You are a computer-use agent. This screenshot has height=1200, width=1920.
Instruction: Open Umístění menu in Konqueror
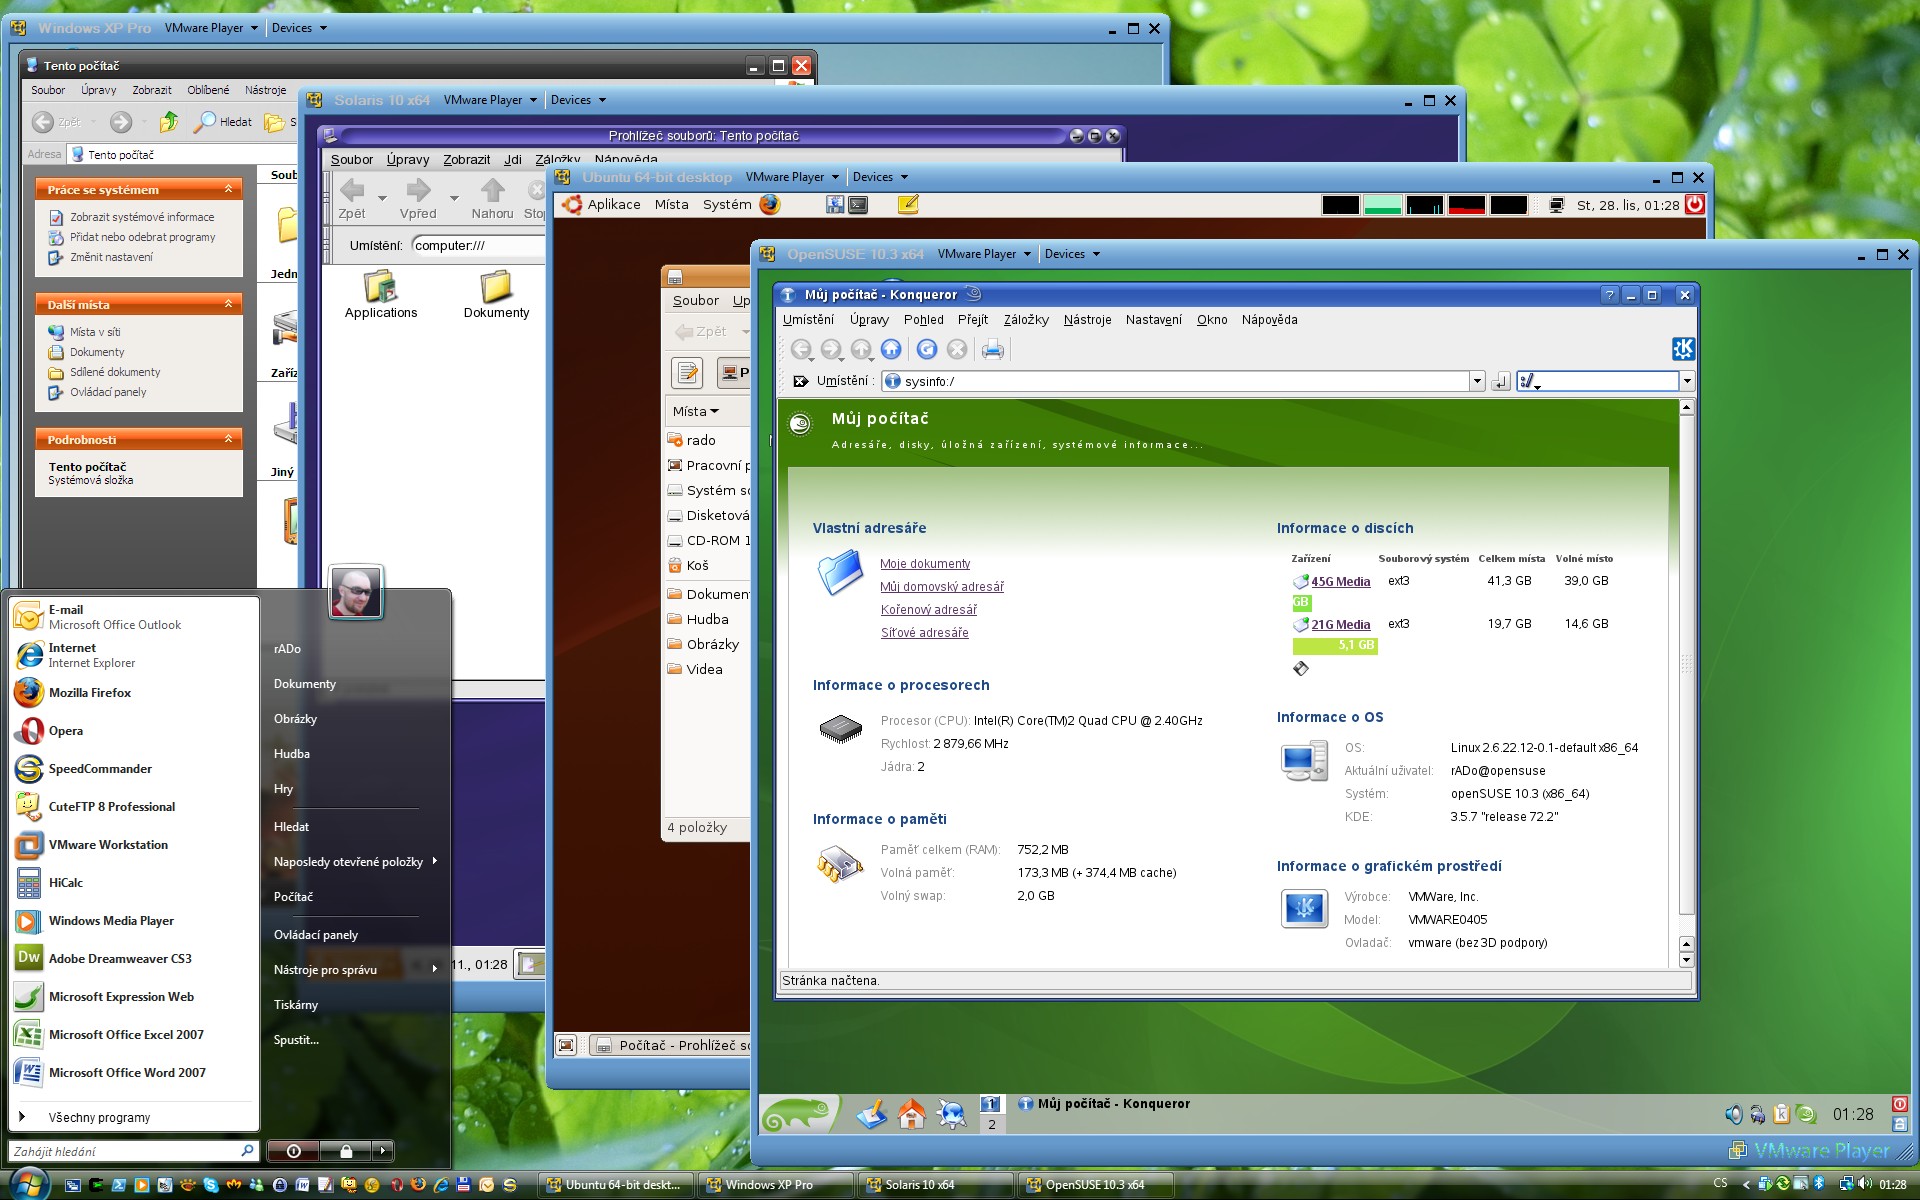tap(808, 320)
